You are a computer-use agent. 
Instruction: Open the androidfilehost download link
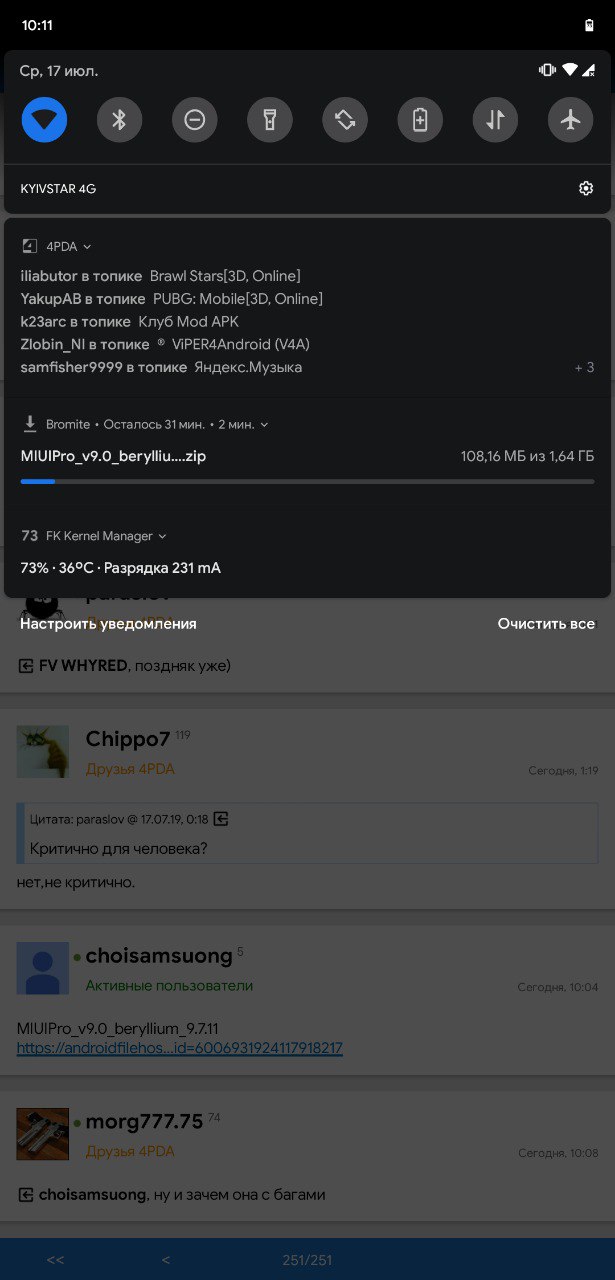pyautogui.click(x=180, y=1048)
